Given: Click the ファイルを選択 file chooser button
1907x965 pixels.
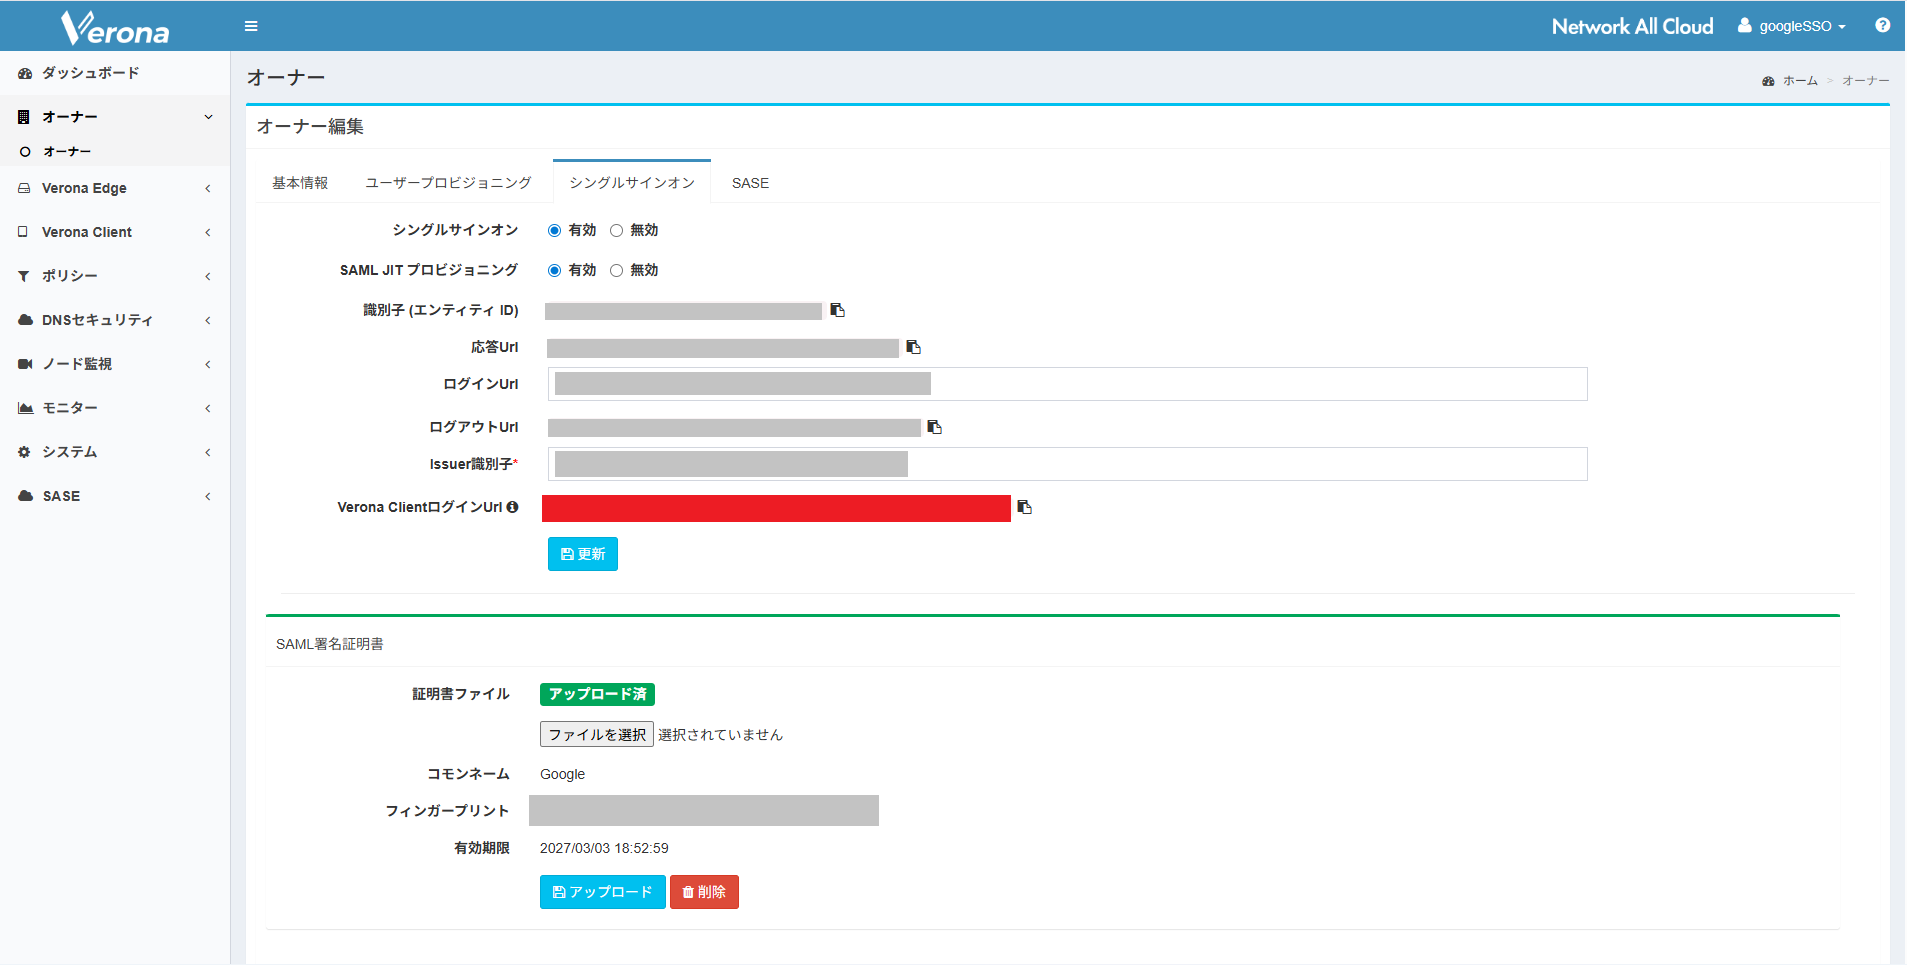Looking at the screenshot, I should point(597,735).
